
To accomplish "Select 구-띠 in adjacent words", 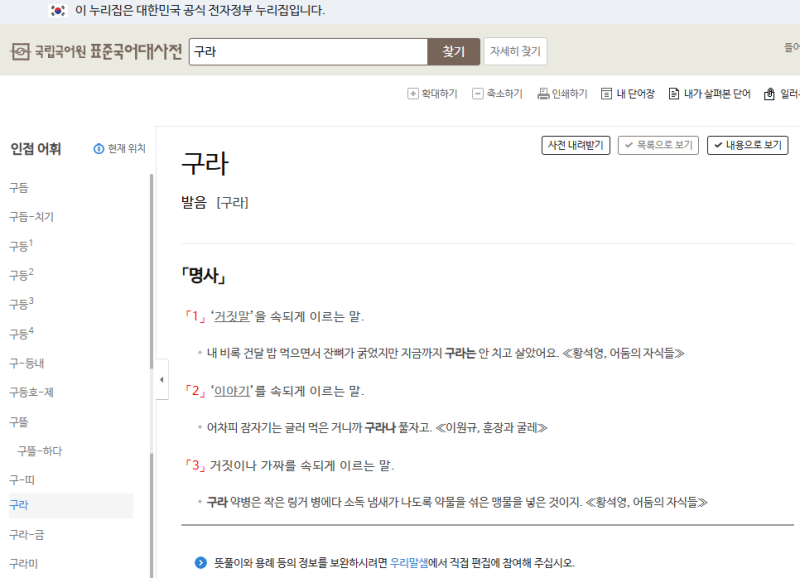I will pos(22,480).
